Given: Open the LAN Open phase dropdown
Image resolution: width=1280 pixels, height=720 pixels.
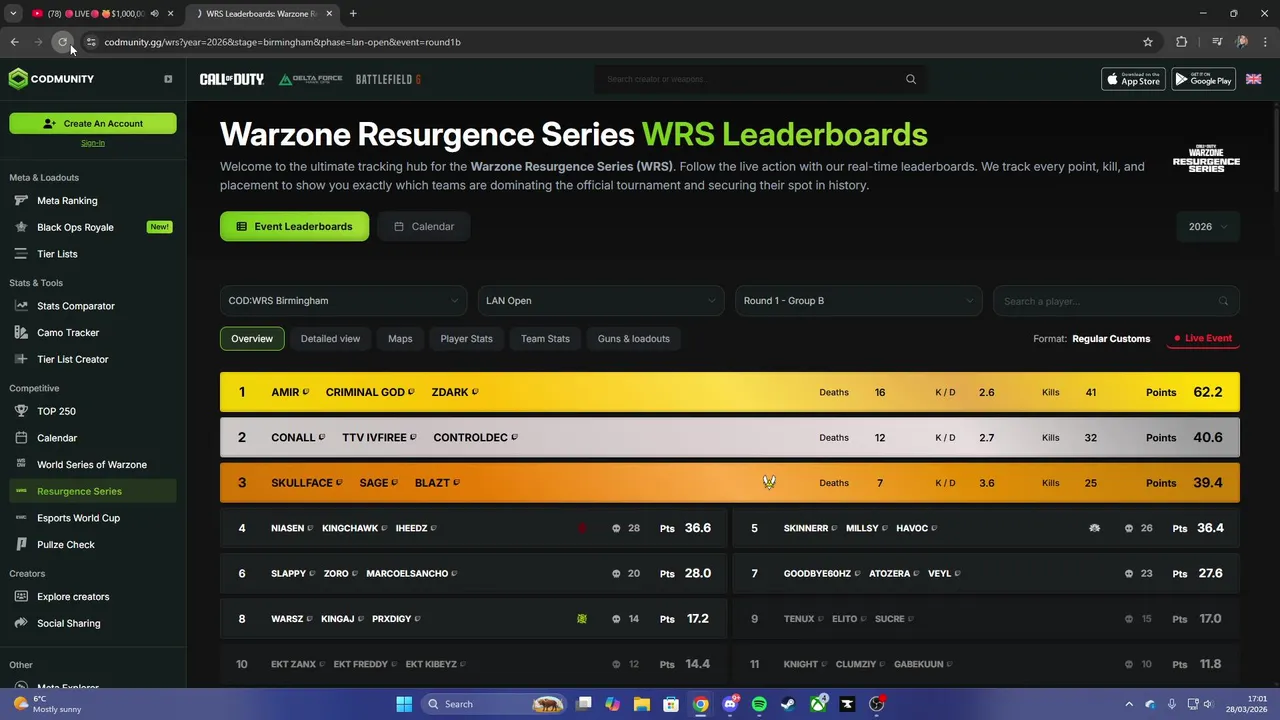Looking at the screenshot, I should (x=601, y=301).
